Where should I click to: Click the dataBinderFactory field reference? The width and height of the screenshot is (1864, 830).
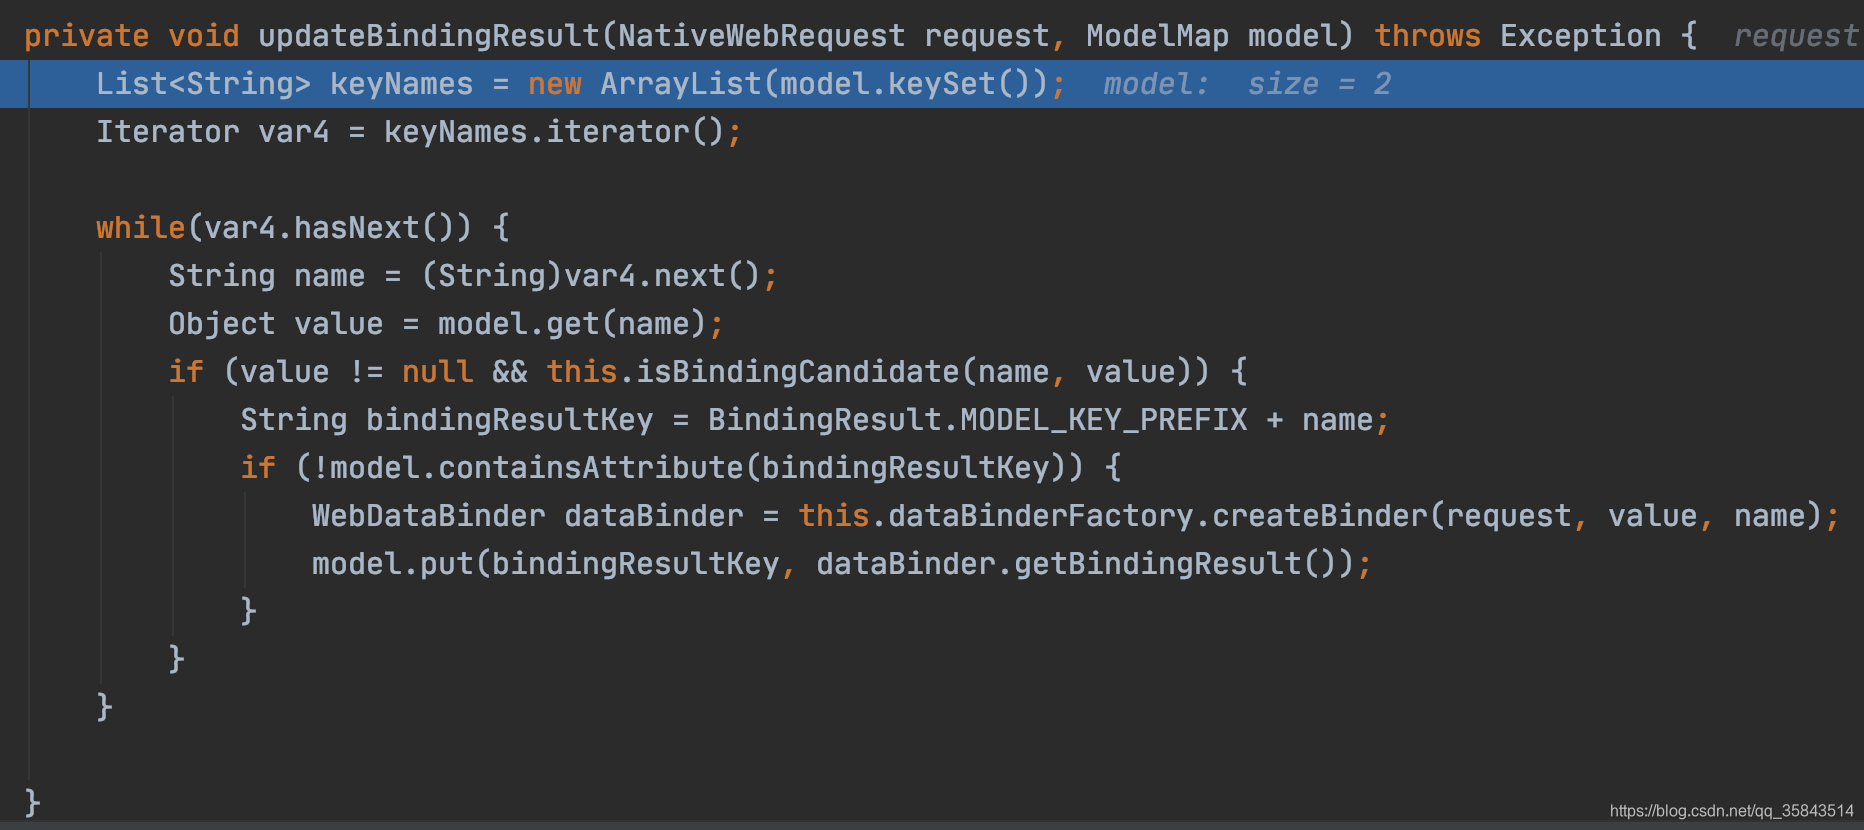pyautogui.click(x=1041, y=516)
